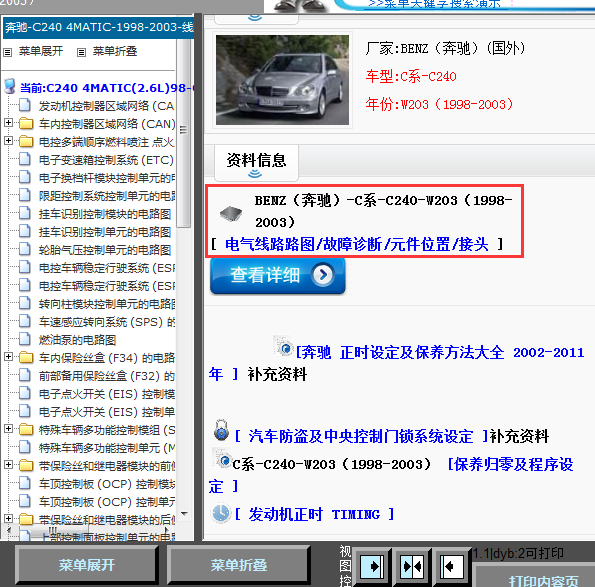
Task: Click document icon for 电子变速箱控制系统 (ETC)
Action: [x=25, y=159]
